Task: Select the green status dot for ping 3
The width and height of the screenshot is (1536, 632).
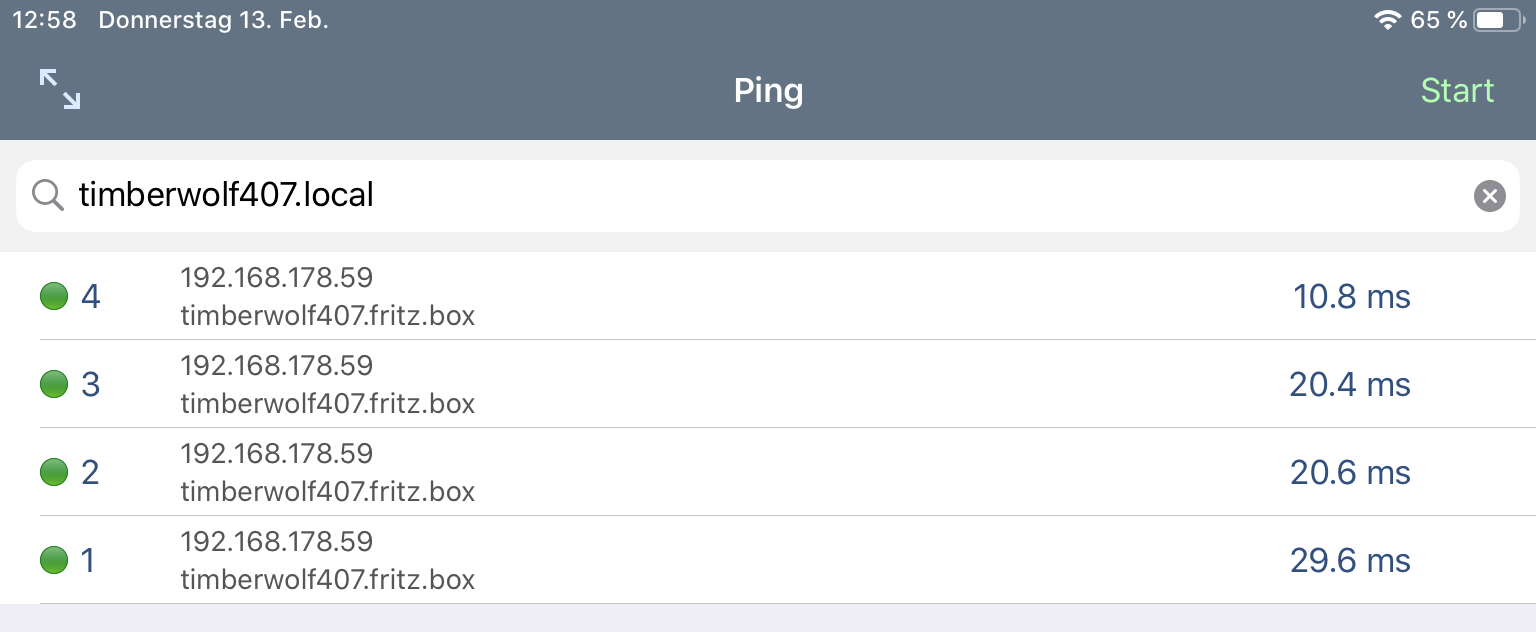Action: 54,384
